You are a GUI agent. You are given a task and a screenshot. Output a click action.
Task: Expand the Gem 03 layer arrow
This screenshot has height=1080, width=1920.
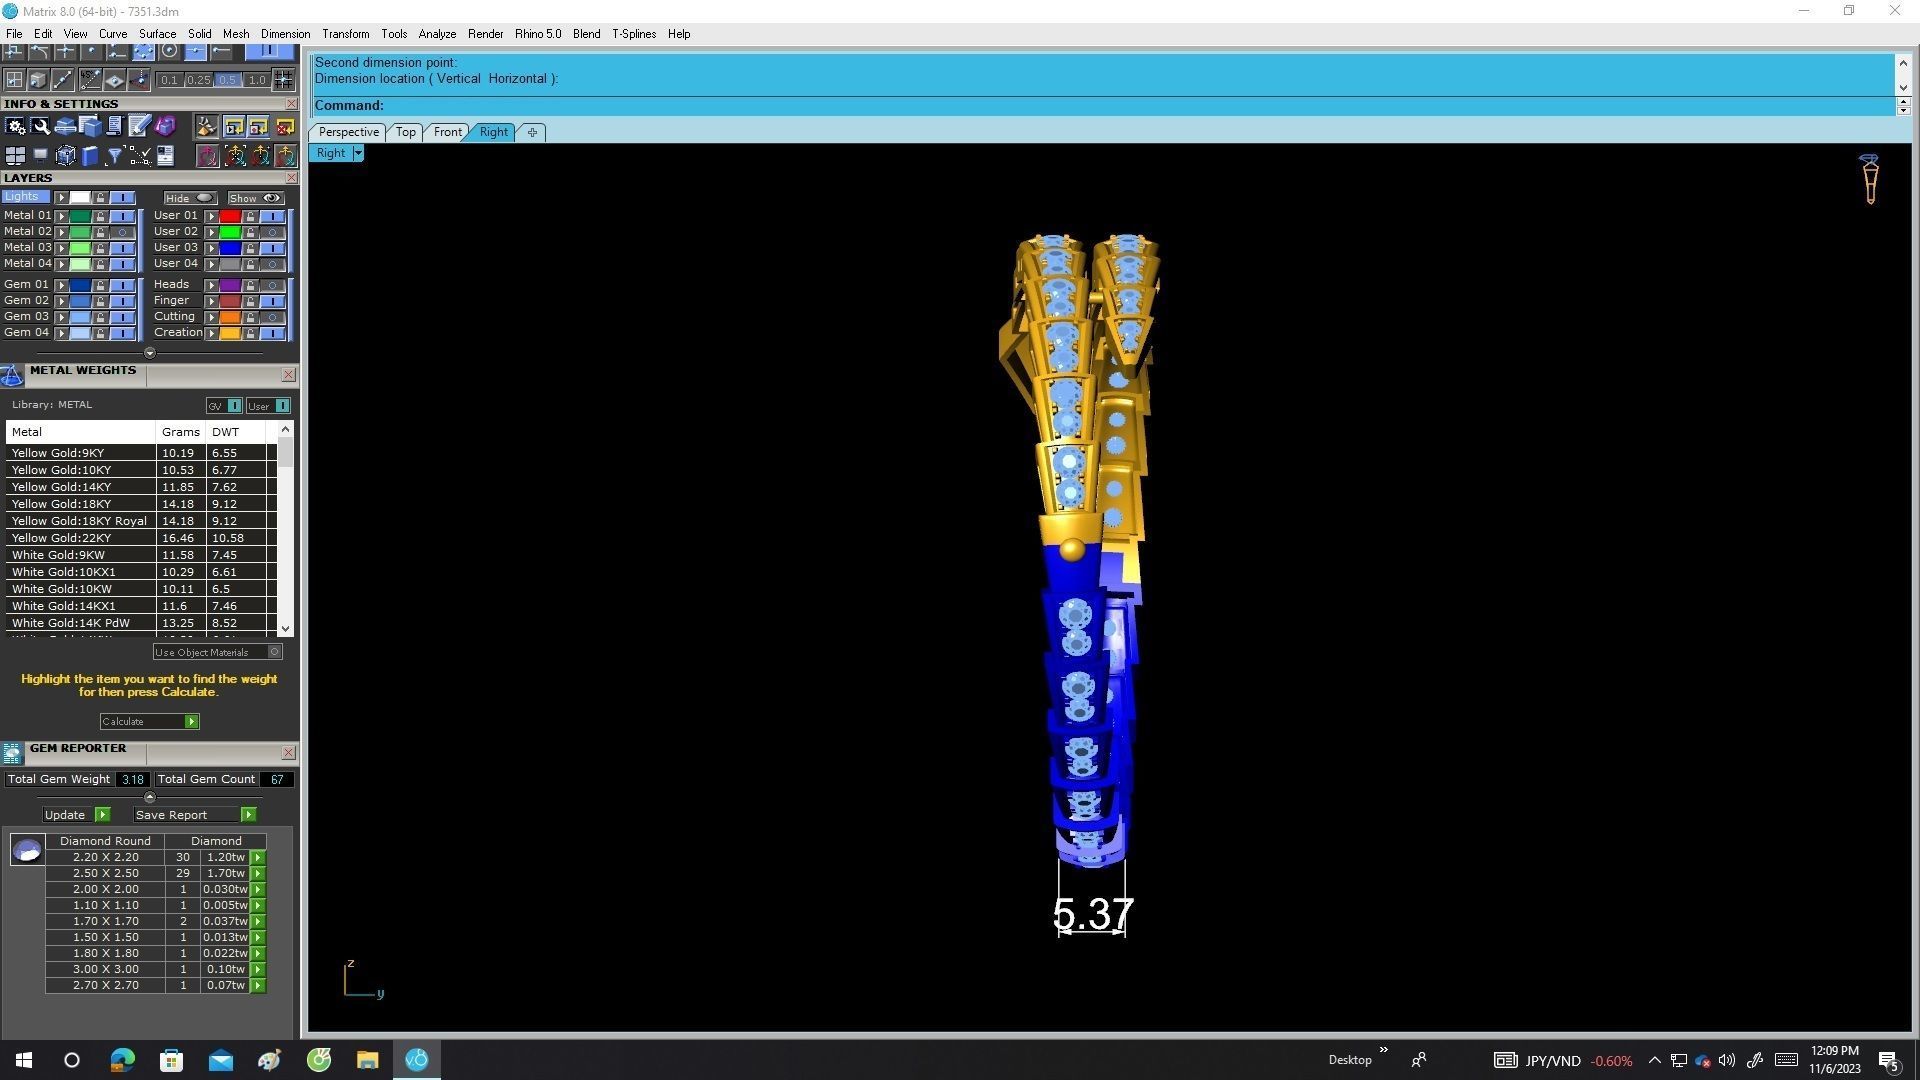tap(62, 317)
